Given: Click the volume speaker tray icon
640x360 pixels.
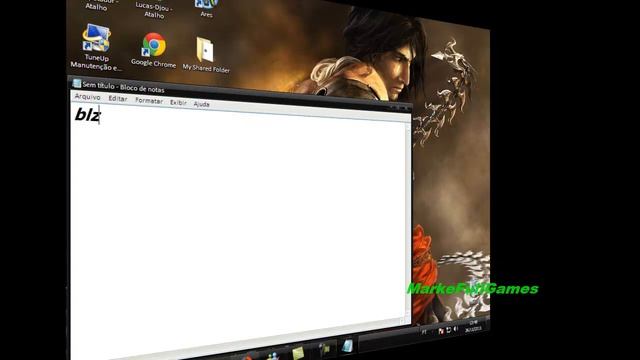Looking at the screenshot, I should (456, 329).
